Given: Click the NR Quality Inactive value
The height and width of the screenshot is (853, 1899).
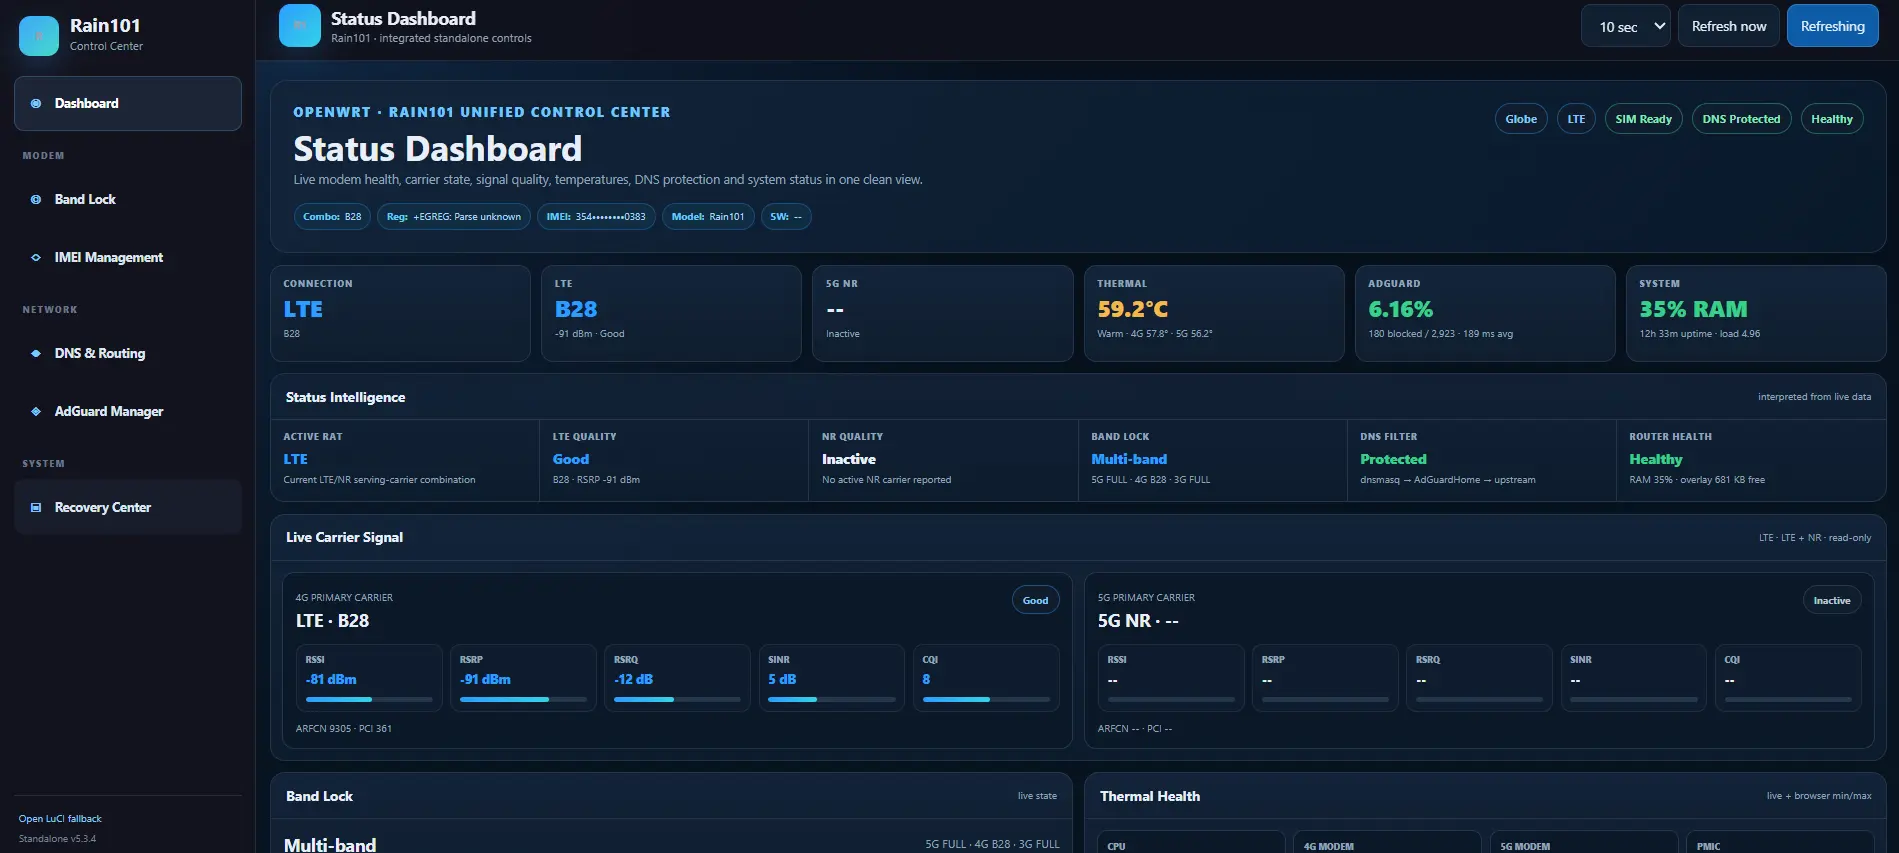Looking at the screenshot, I should coord(849,459).
